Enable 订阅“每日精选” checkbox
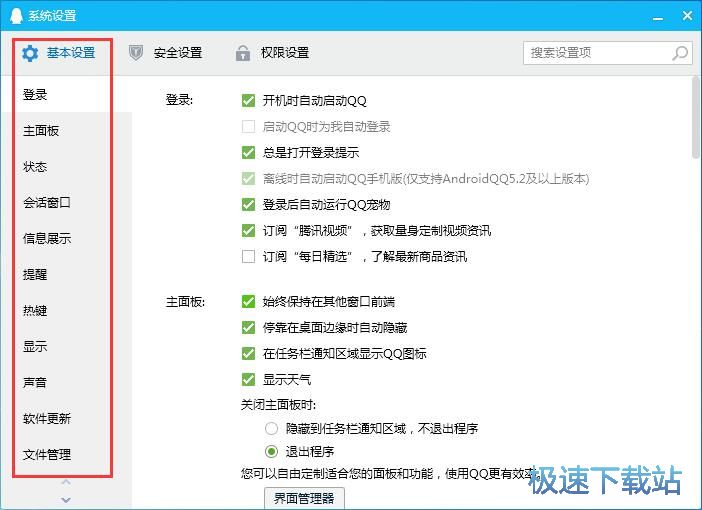Viewport: 702px width, 510px height. click(x=248, y=257)
